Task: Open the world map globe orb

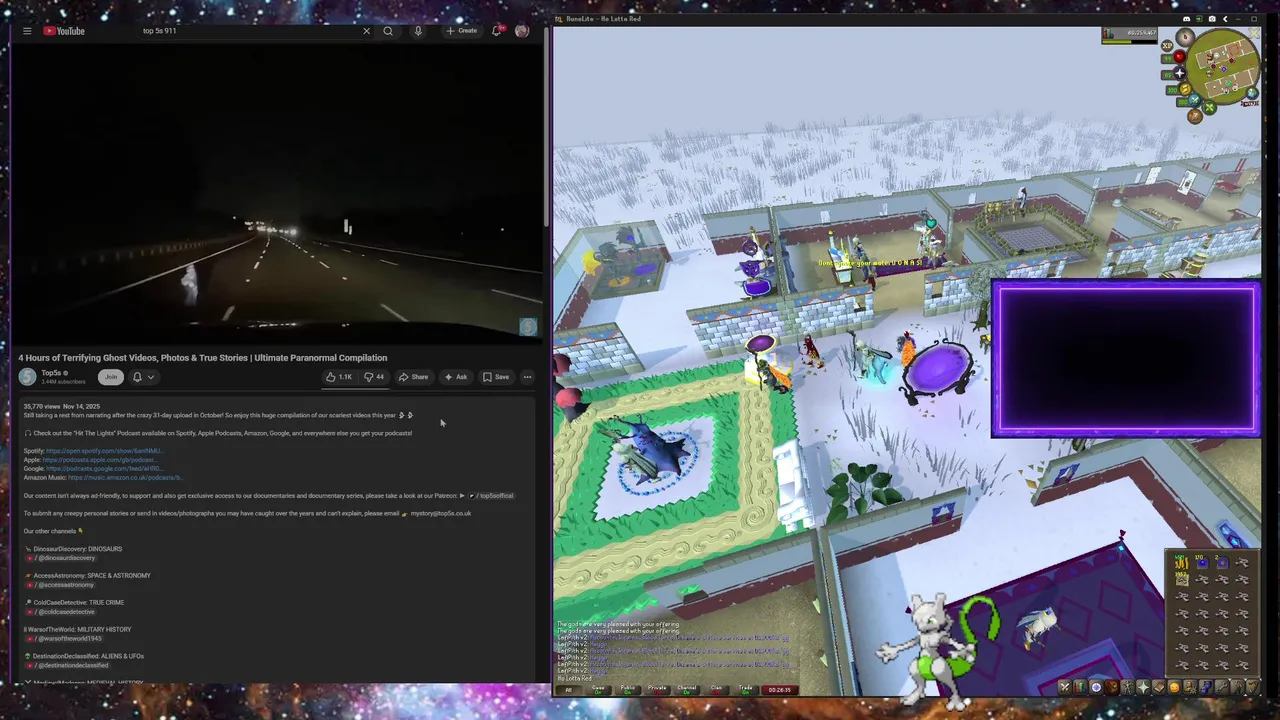Action: click(1252, 93)
